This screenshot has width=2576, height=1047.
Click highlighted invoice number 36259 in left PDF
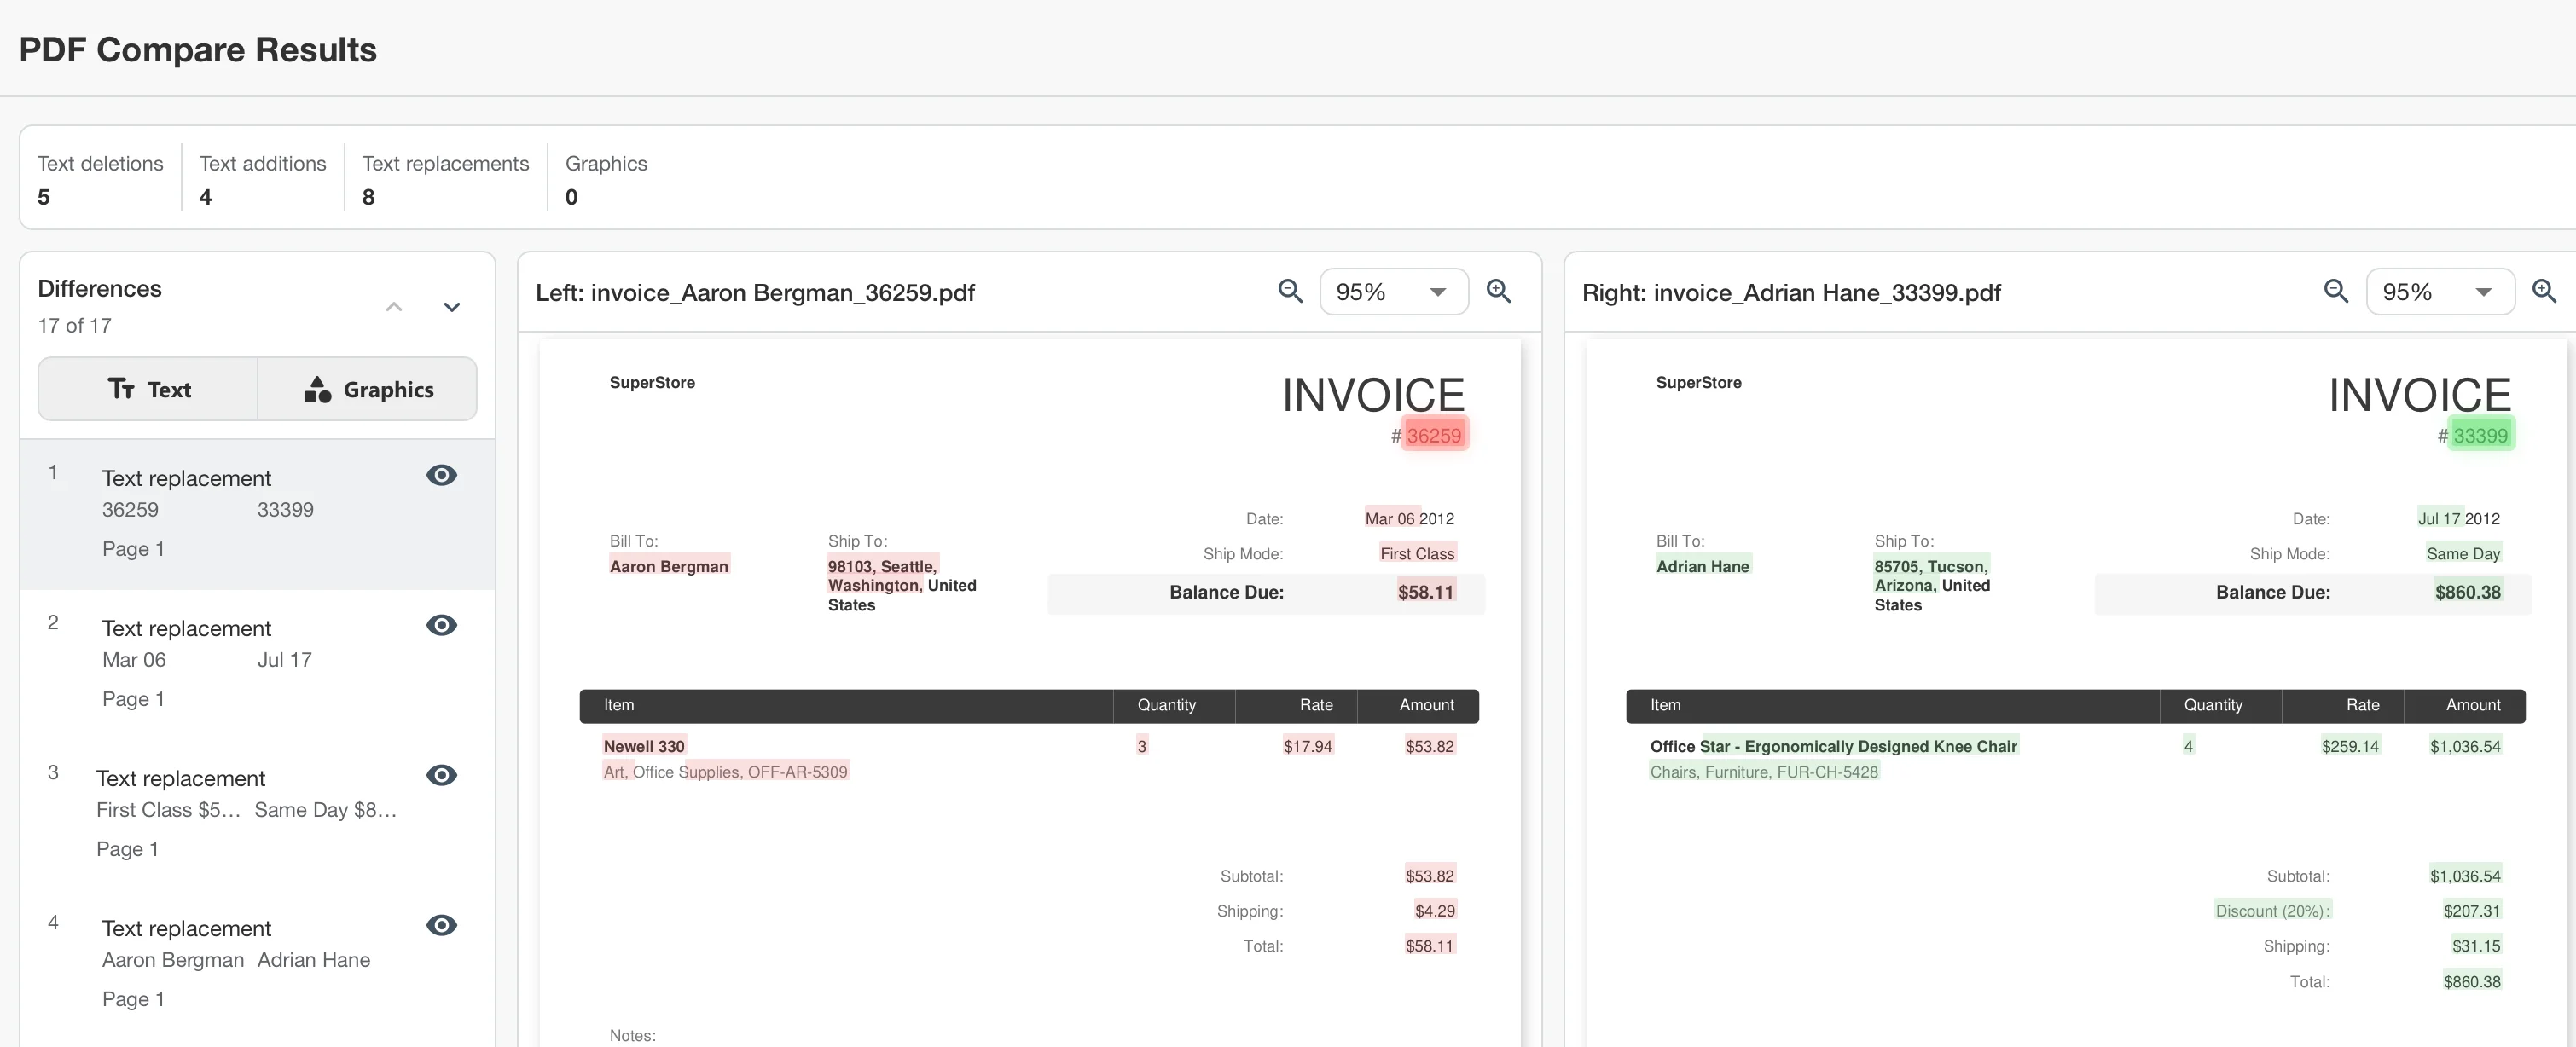point(1434,435)
